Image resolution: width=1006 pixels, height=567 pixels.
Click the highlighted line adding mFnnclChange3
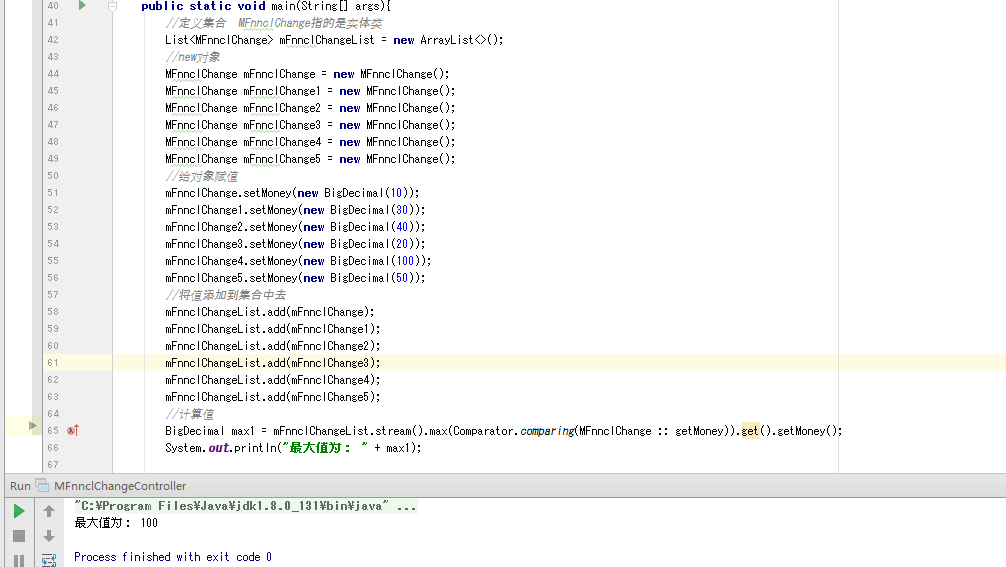tap(273, 363)
